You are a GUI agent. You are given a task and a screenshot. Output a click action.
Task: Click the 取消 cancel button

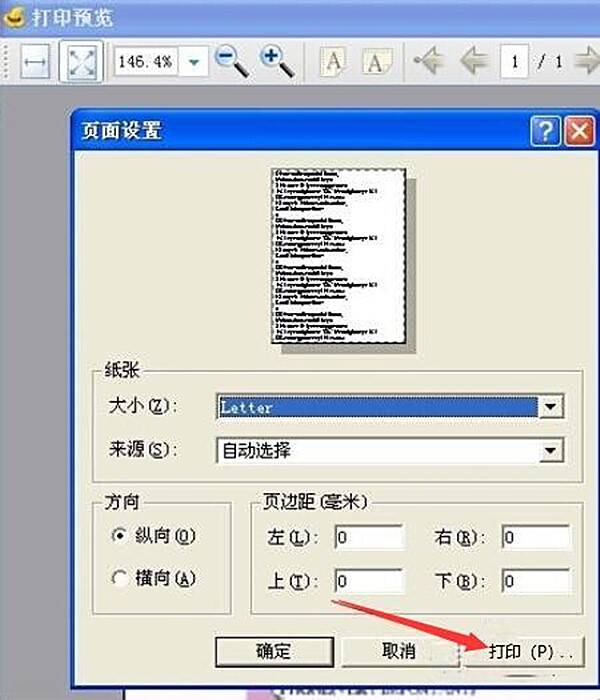399,652
